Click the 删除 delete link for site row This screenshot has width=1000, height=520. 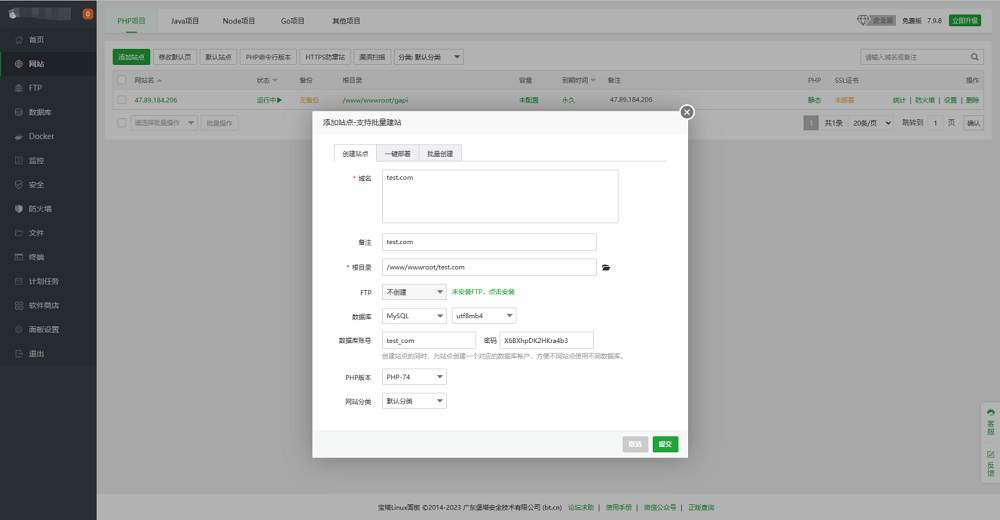(x=973, y=100)
